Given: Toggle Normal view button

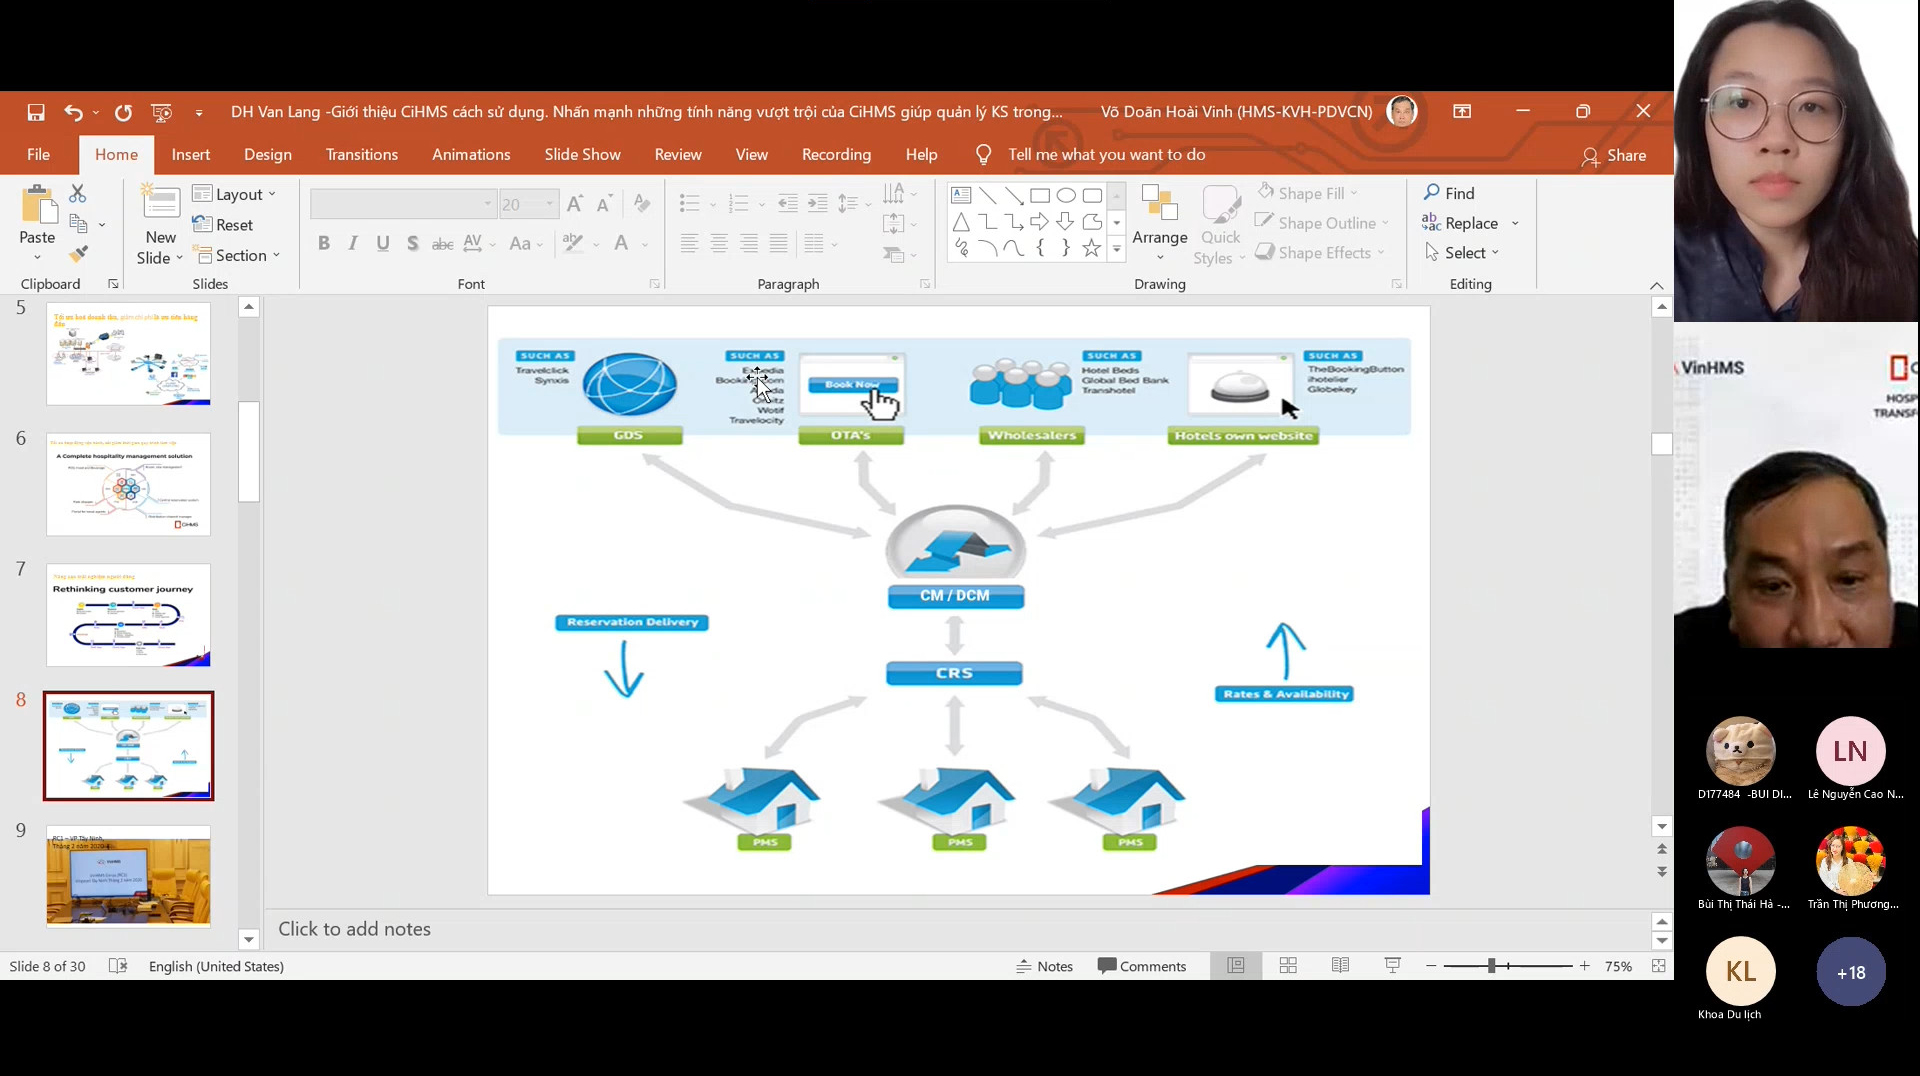Looking at the screenshot, I should 1236,966.
